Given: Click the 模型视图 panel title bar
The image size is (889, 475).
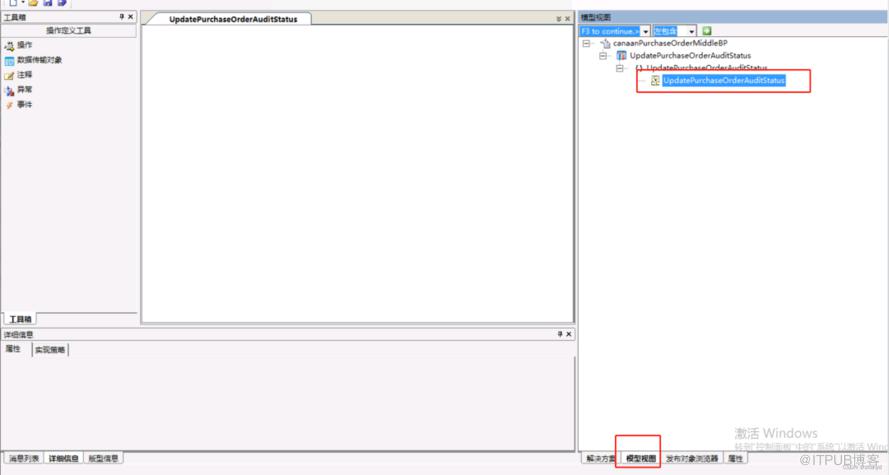Looking at the screenshot, I should (733, 18).
